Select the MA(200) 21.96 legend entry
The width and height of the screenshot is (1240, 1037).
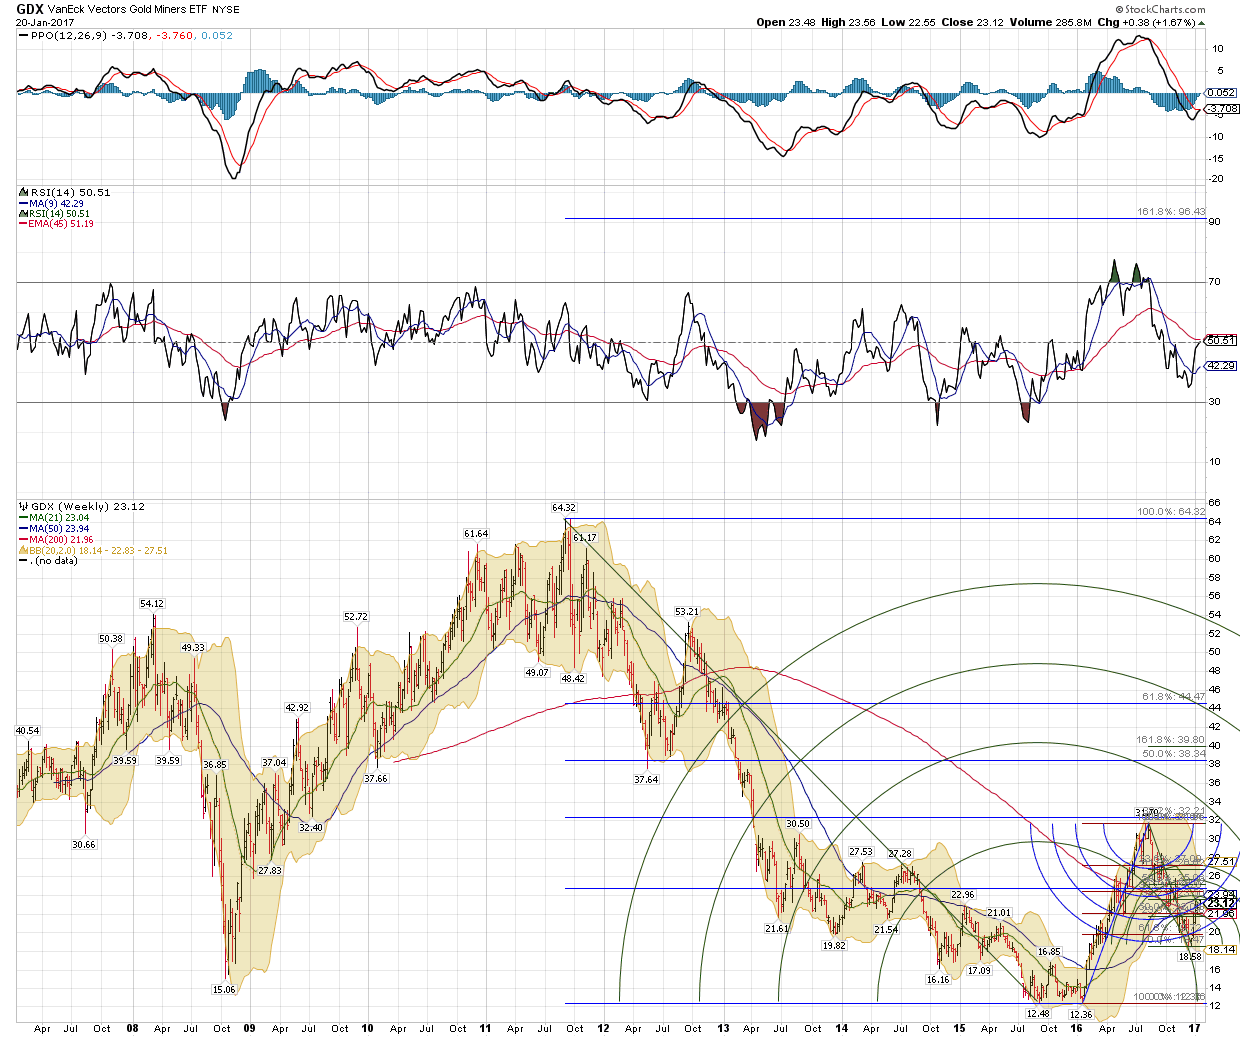point(61,540)
